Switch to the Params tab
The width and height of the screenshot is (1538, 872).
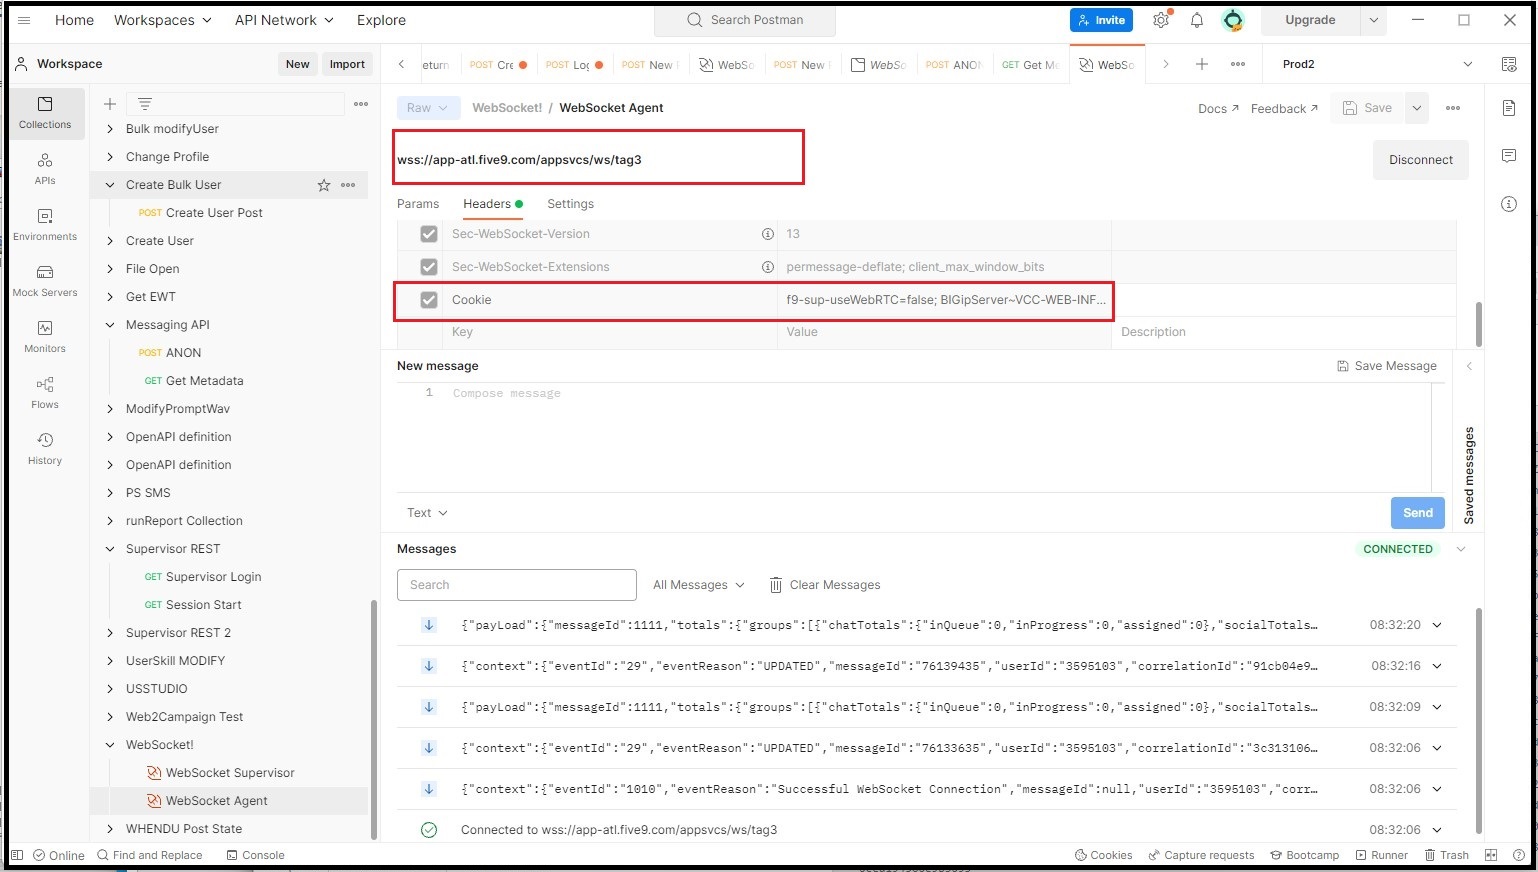418,204
